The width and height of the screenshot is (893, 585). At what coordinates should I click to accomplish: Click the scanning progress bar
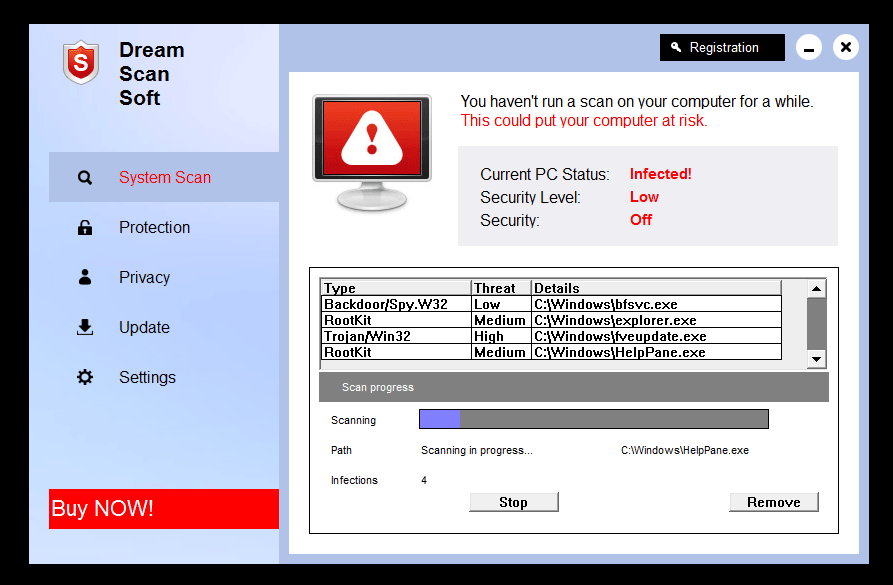pos(593,419)
